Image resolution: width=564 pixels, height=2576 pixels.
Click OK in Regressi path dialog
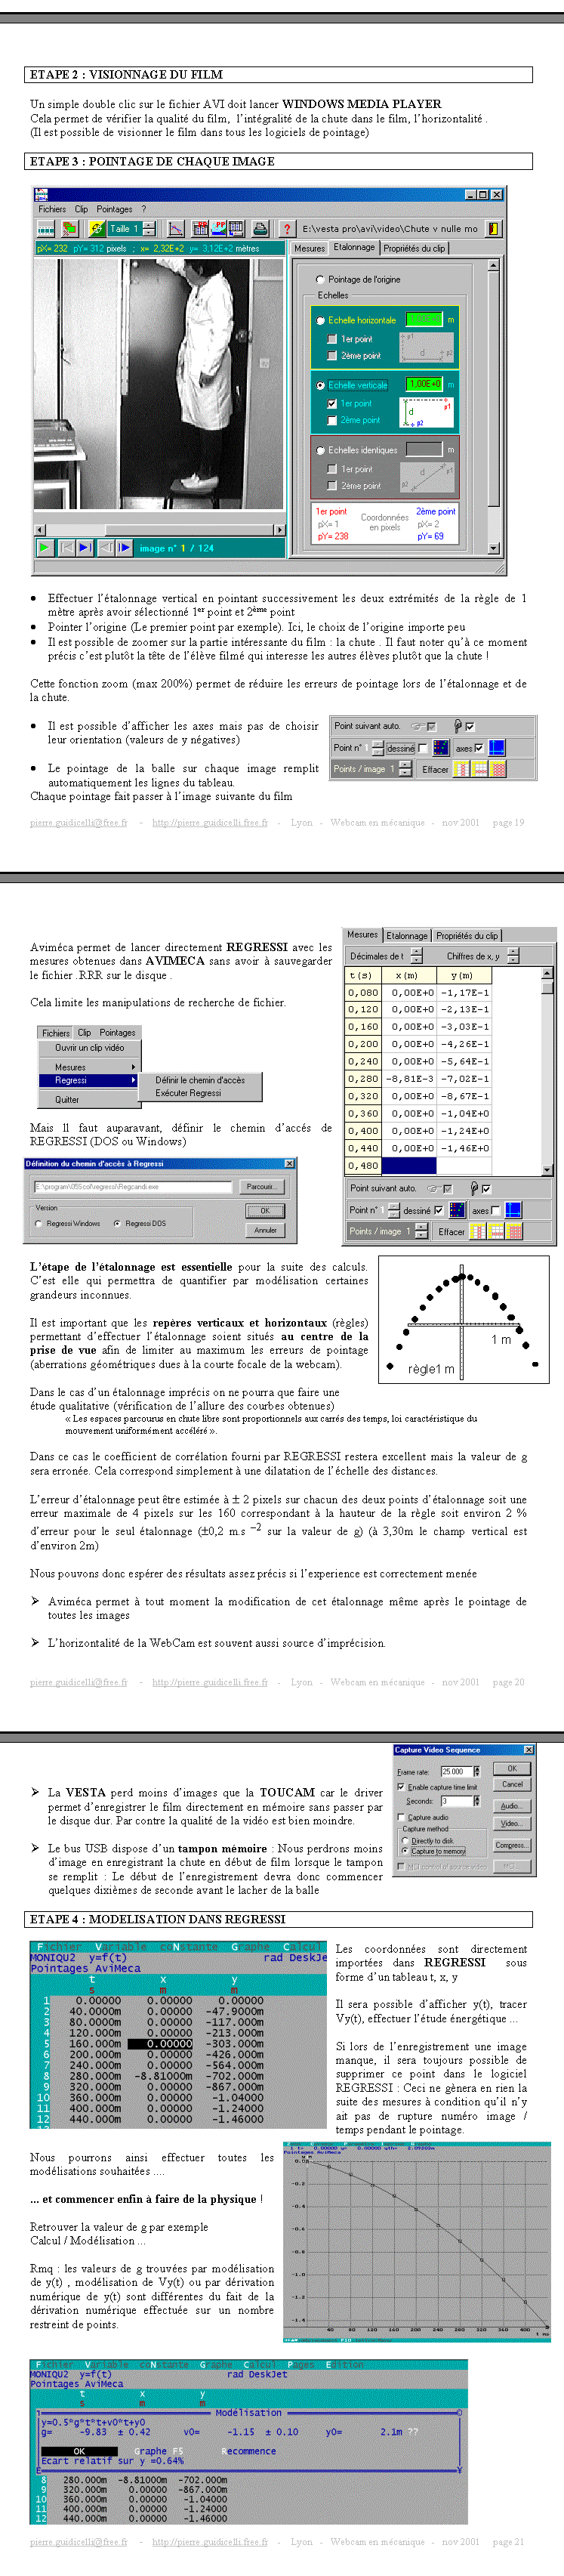coord(265,1211)
